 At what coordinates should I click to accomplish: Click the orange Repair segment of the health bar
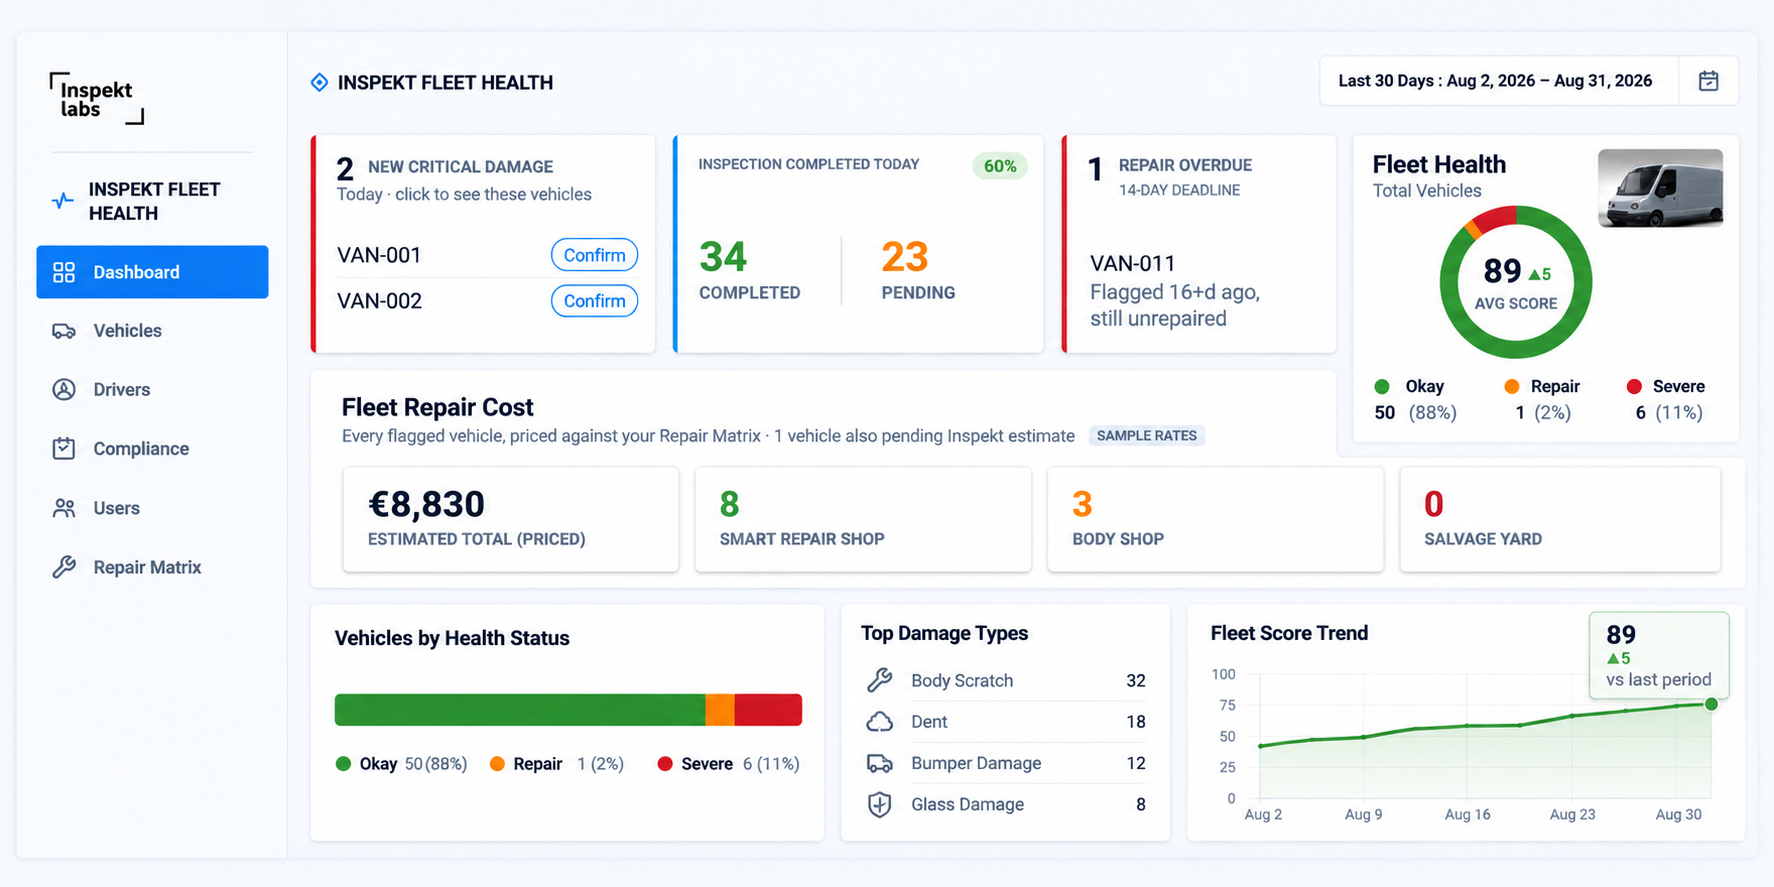720,710
